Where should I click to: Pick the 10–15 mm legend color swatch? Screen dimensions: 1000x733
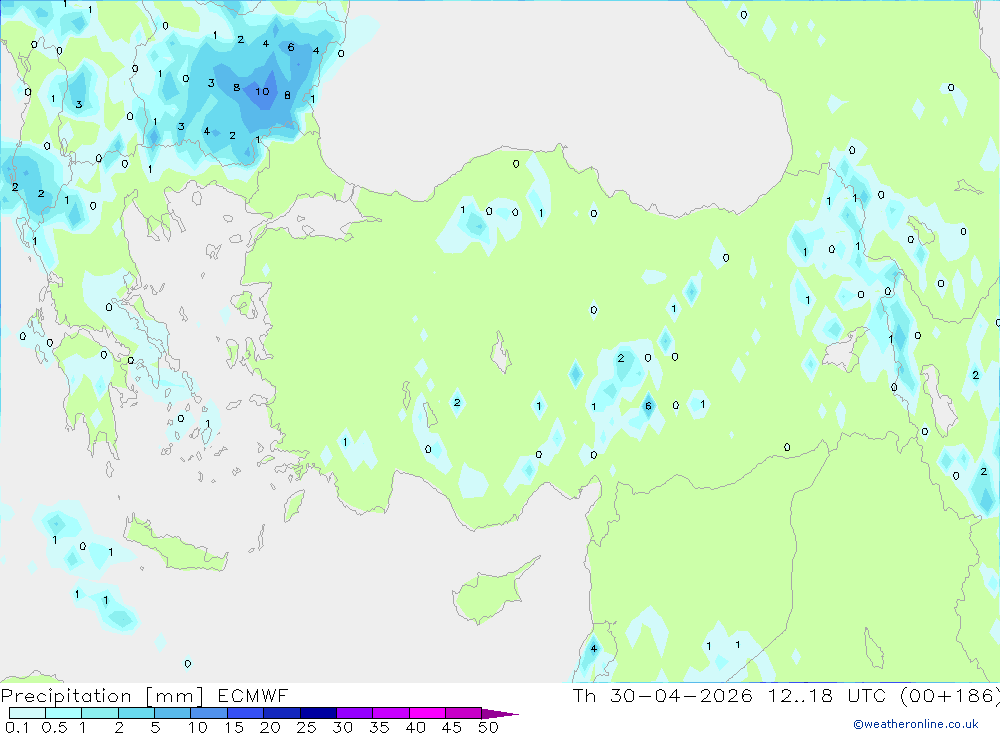point(209,713)
